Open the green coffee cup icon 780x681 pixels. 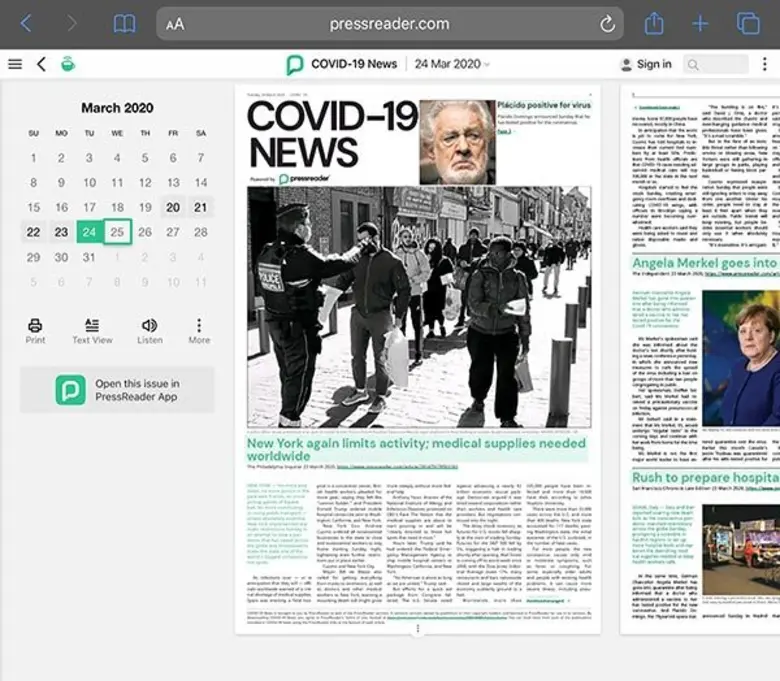pos(68,64)
